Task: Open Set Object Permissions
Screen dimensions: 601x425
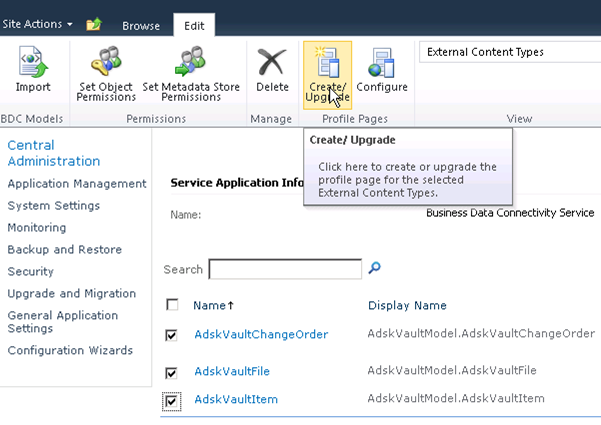Action: (x=105, y=76)
